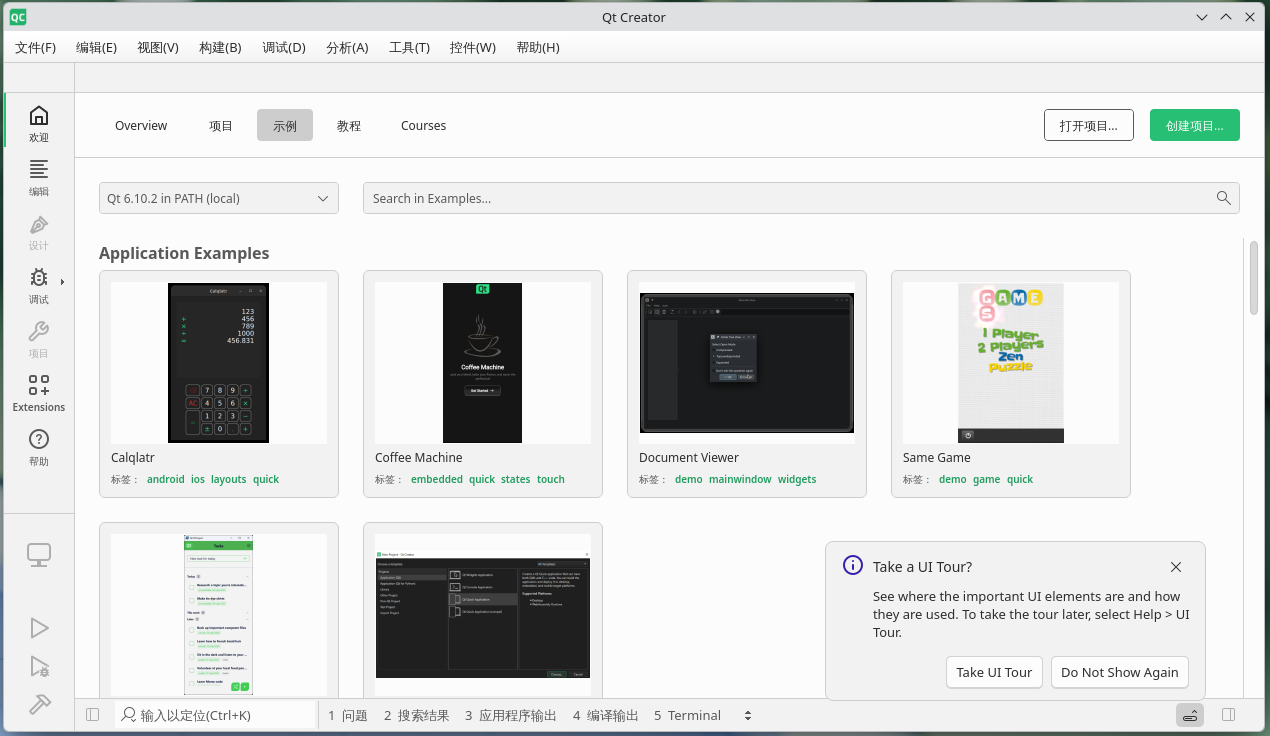Open the 调试(D) menu
Viewport: 1270px width, 736px height.
[284, 47]
